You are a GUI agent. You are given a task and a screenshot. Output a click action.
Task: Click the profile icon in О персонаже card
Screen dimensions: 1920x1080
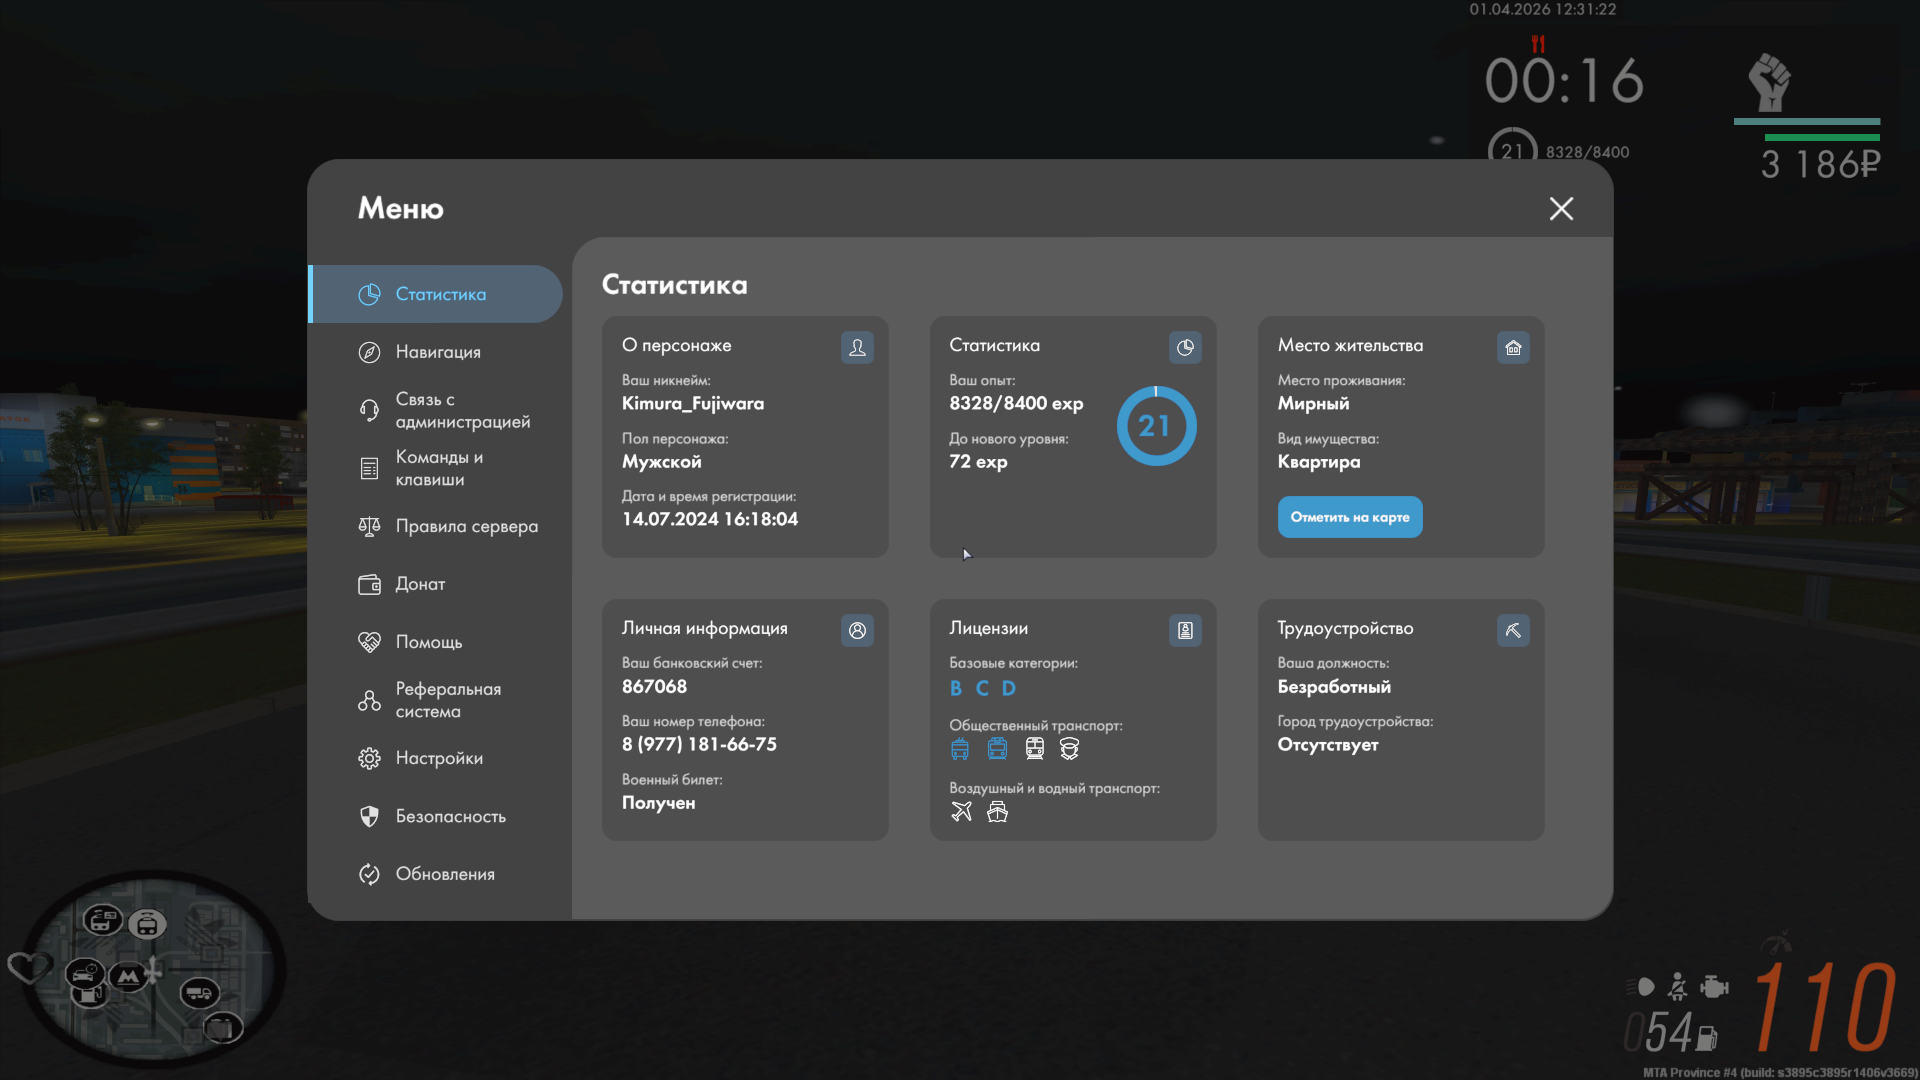pyautogui.click(x=857, y=347)
